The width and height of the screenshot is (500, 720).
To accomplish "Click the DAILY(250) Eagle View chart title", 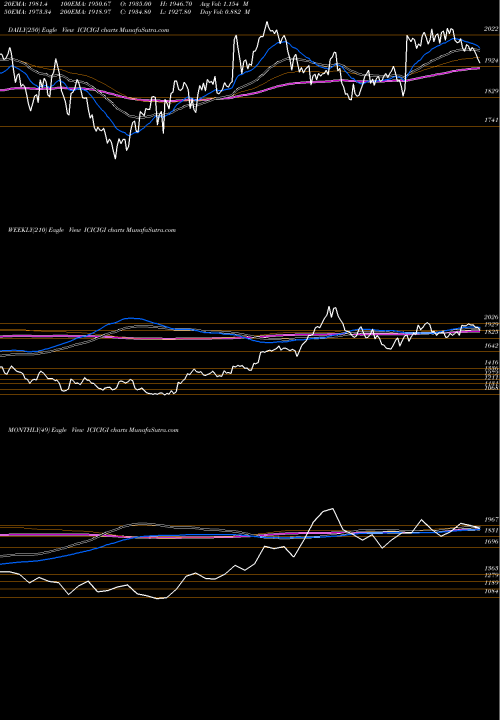I will 89,30.
